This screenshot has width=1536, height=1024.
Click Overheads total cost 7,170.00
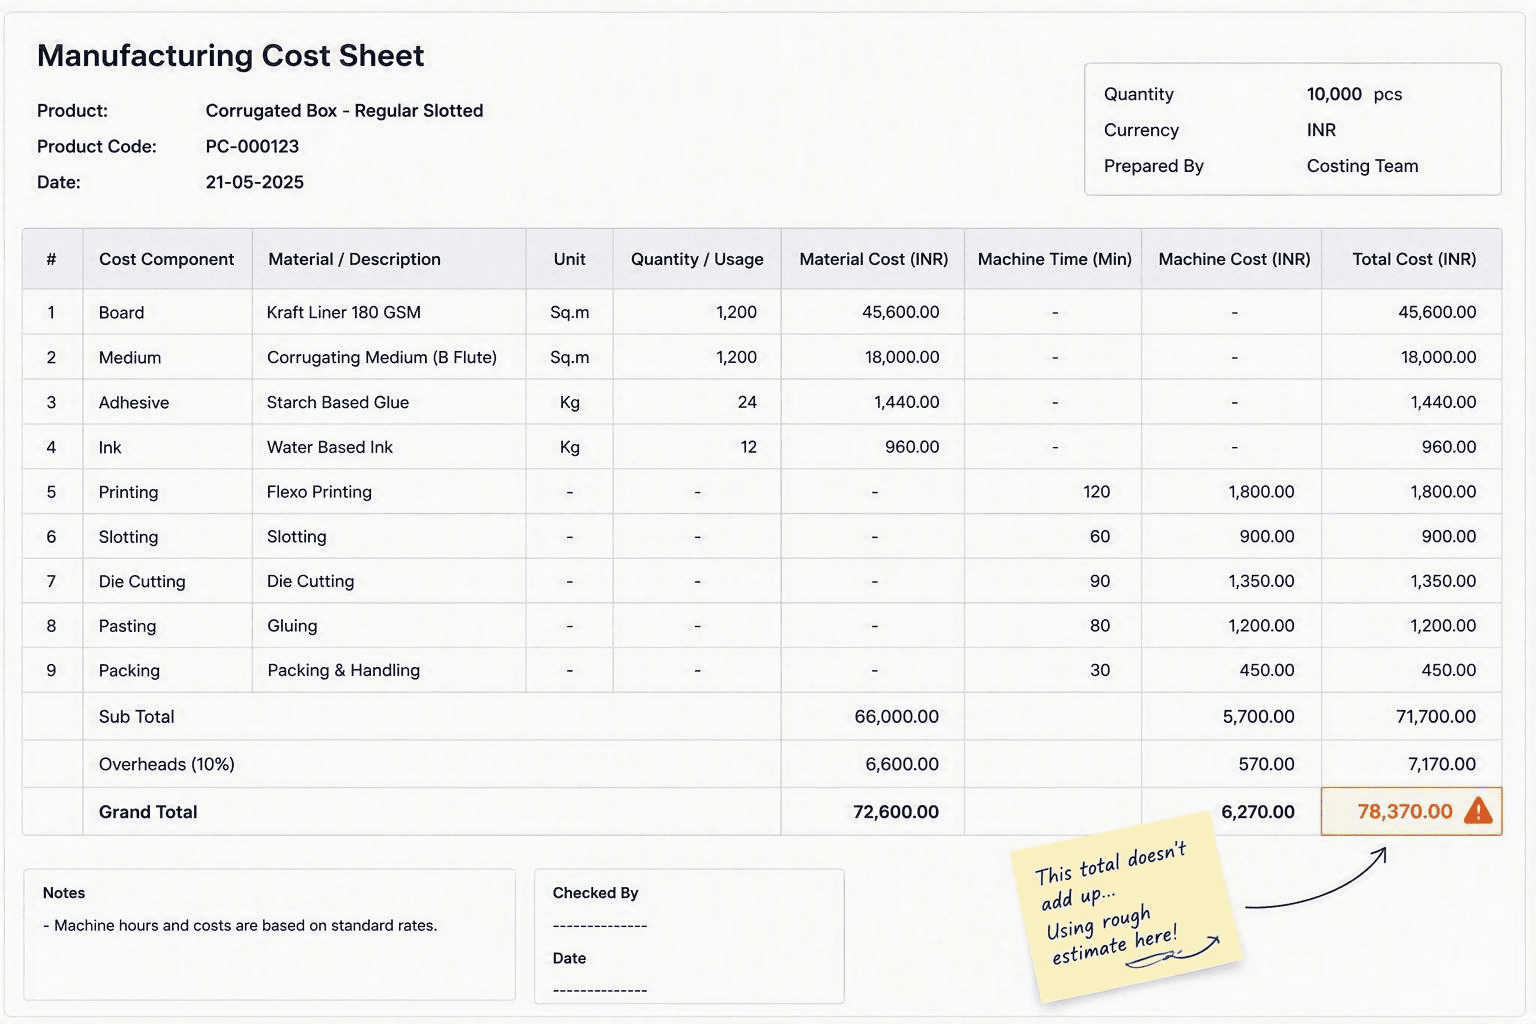(x=1441, y=765)
